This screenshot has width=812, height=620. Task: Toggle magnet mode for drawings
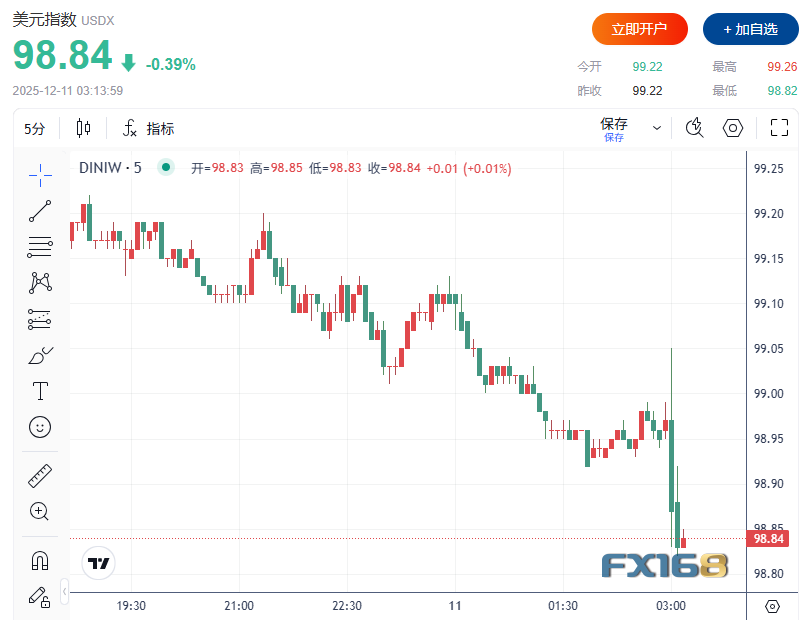(40, 560)
